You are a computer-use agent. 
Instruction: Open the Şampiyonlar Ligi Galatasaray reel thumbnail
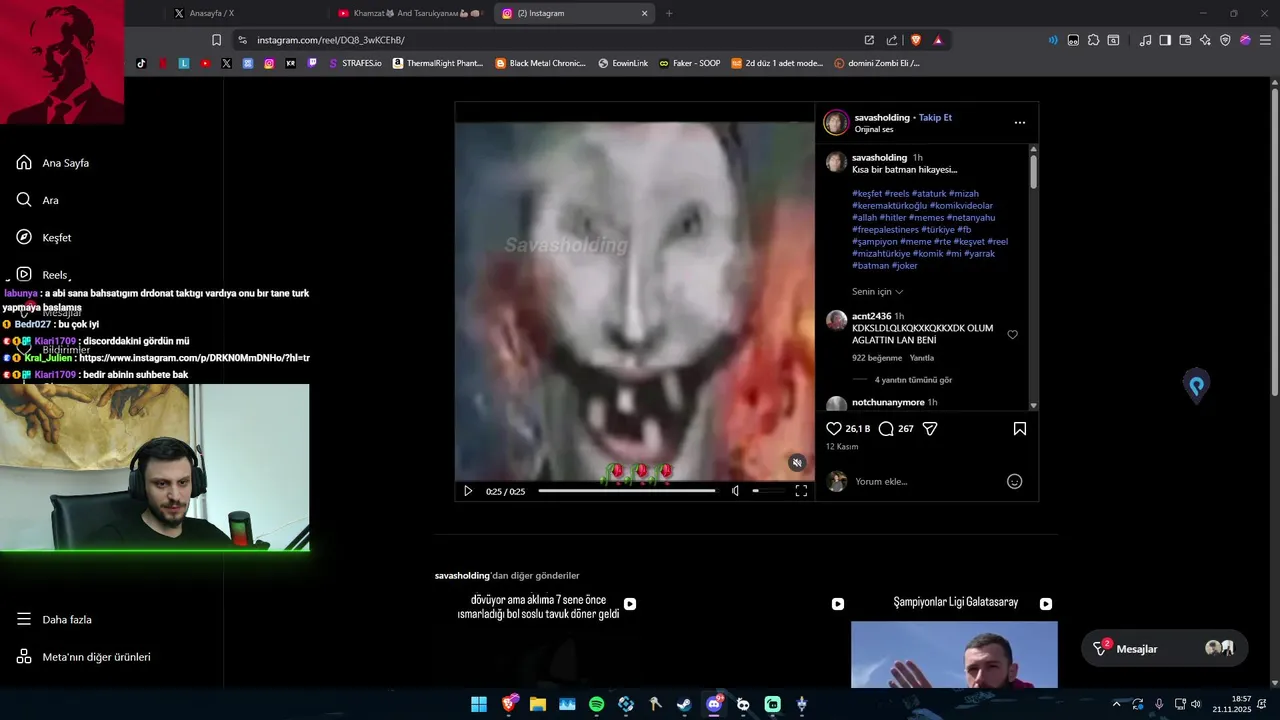click(x=954, y=640)
